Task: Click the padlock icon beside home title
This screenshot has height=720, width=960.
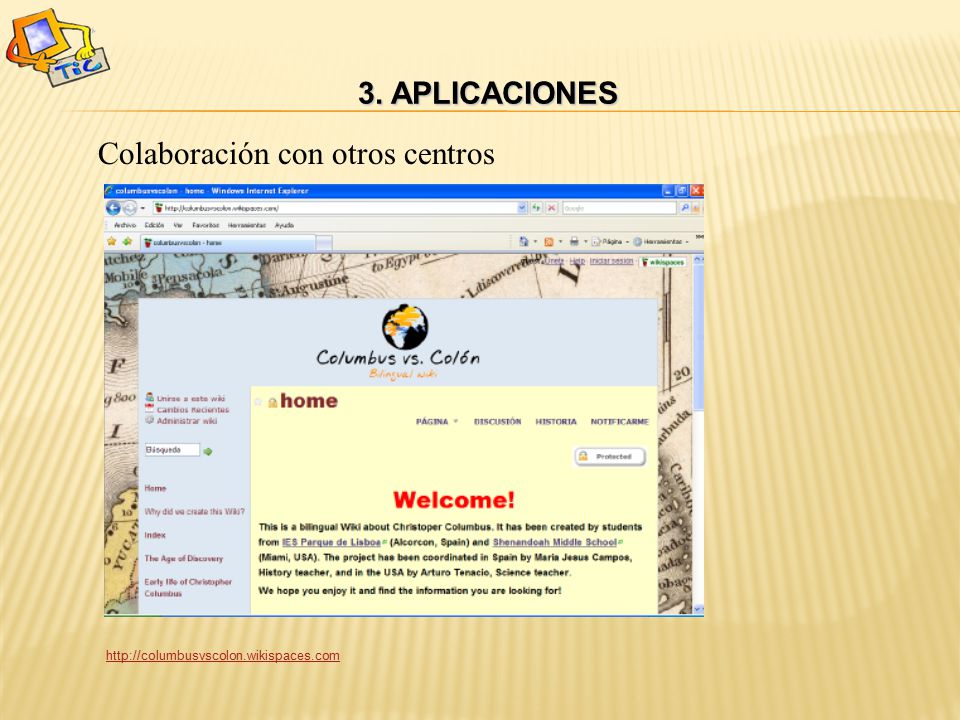Action: tap(272, 402)
